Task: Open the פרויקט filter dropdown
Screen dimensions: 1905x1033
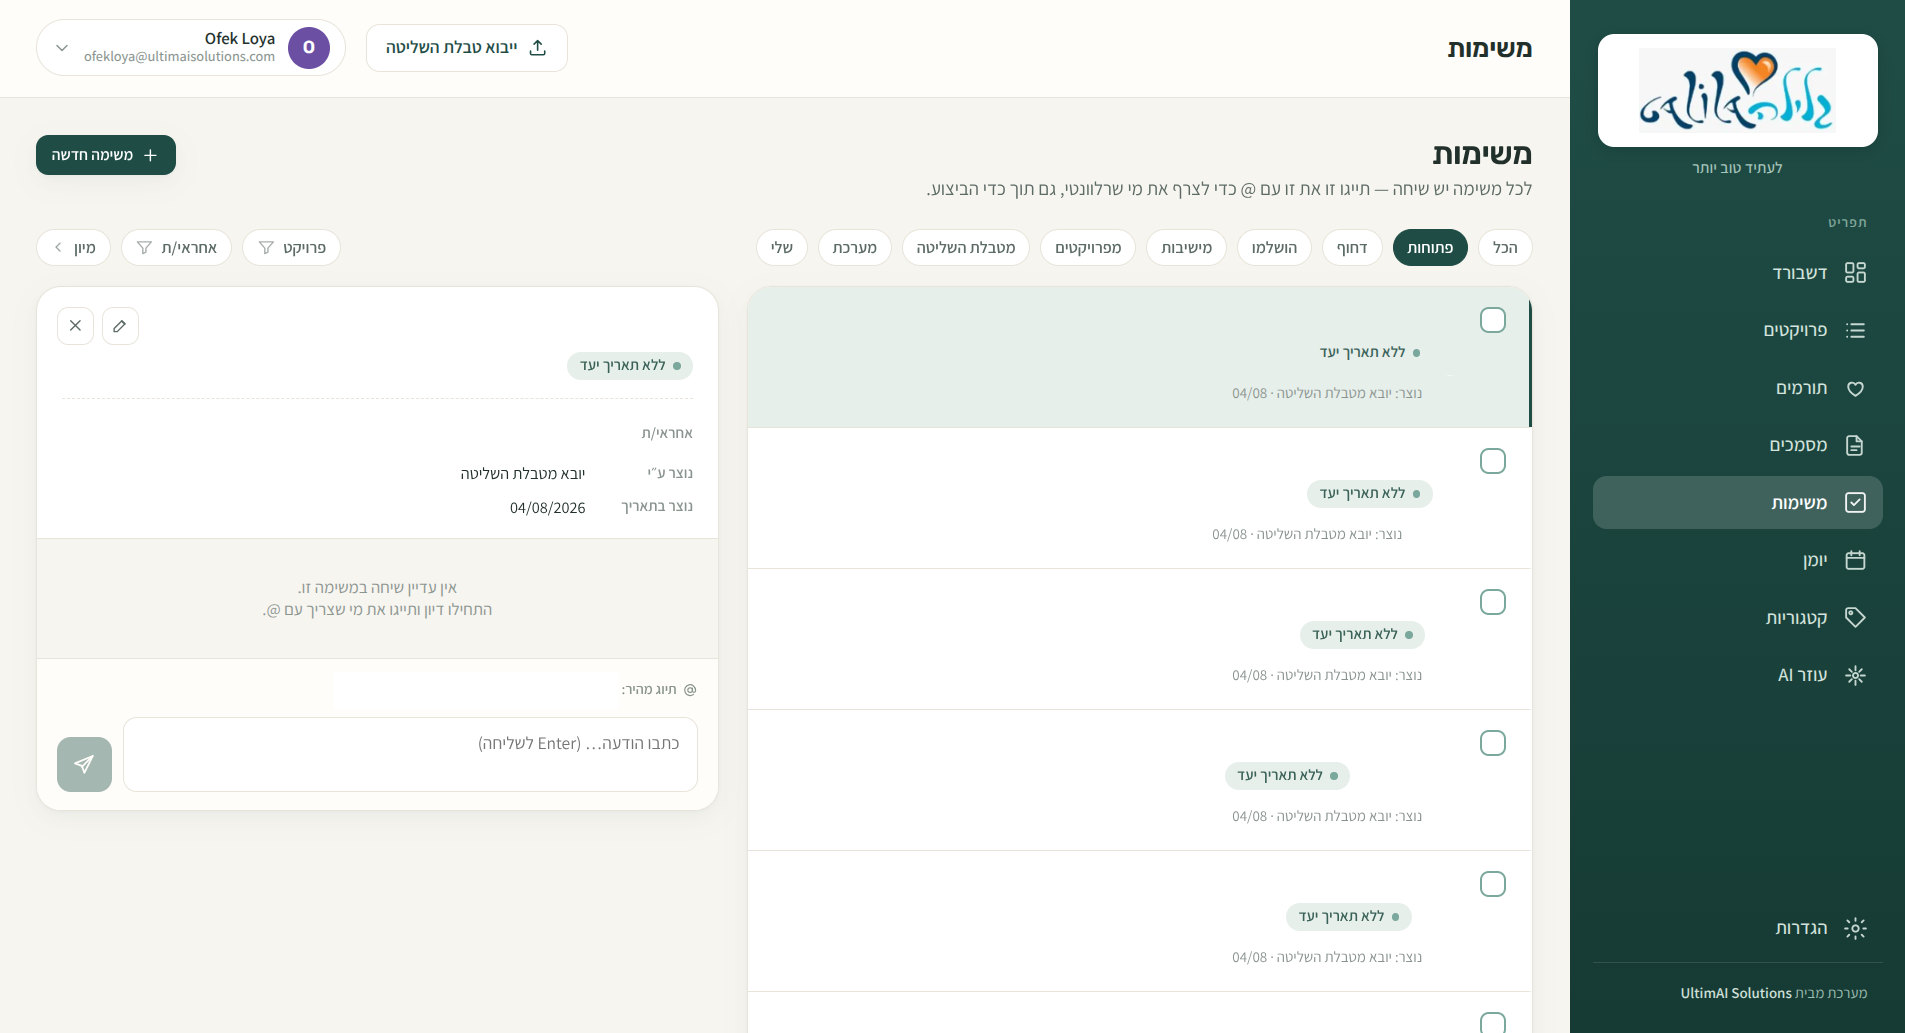Action: tap(291, 248)
